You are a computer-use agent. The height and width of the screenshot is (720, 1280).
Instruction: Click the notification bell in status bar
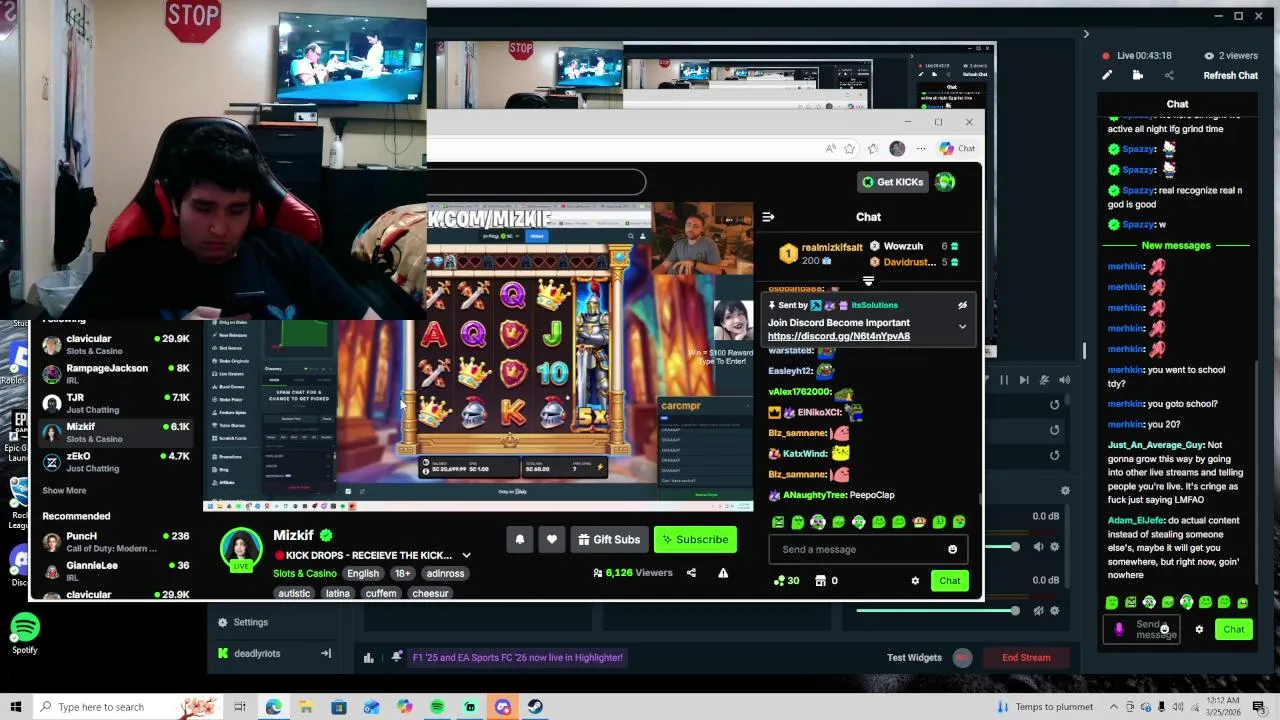point(397,657)
